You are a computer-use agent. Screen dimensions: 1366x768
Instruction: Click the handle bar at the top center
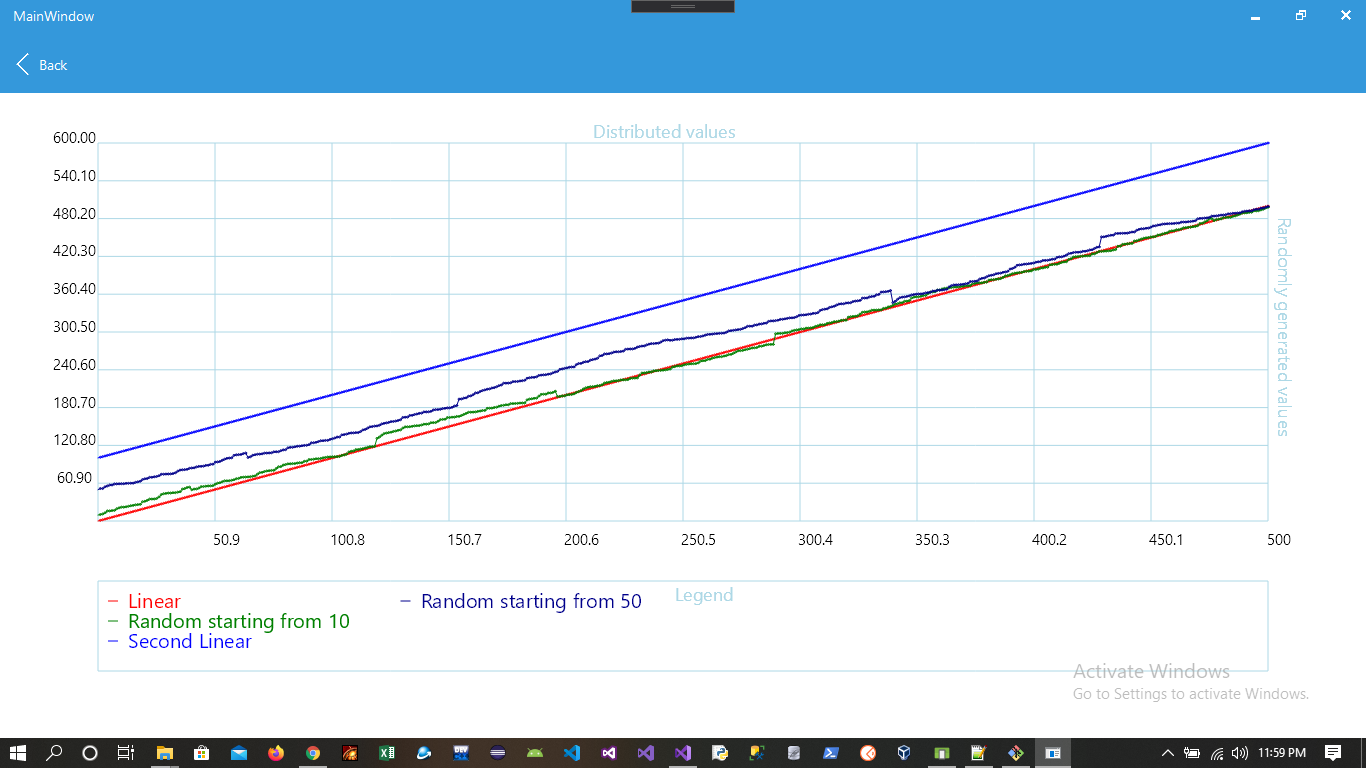[x=683, y=6]
